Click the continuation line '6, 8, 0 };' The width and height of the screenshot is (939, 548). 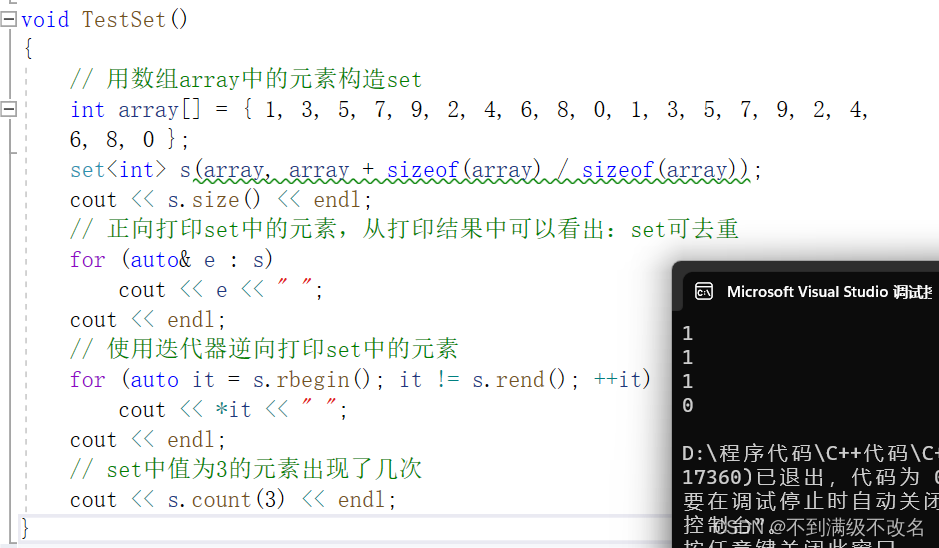click(x=129, y=140)
